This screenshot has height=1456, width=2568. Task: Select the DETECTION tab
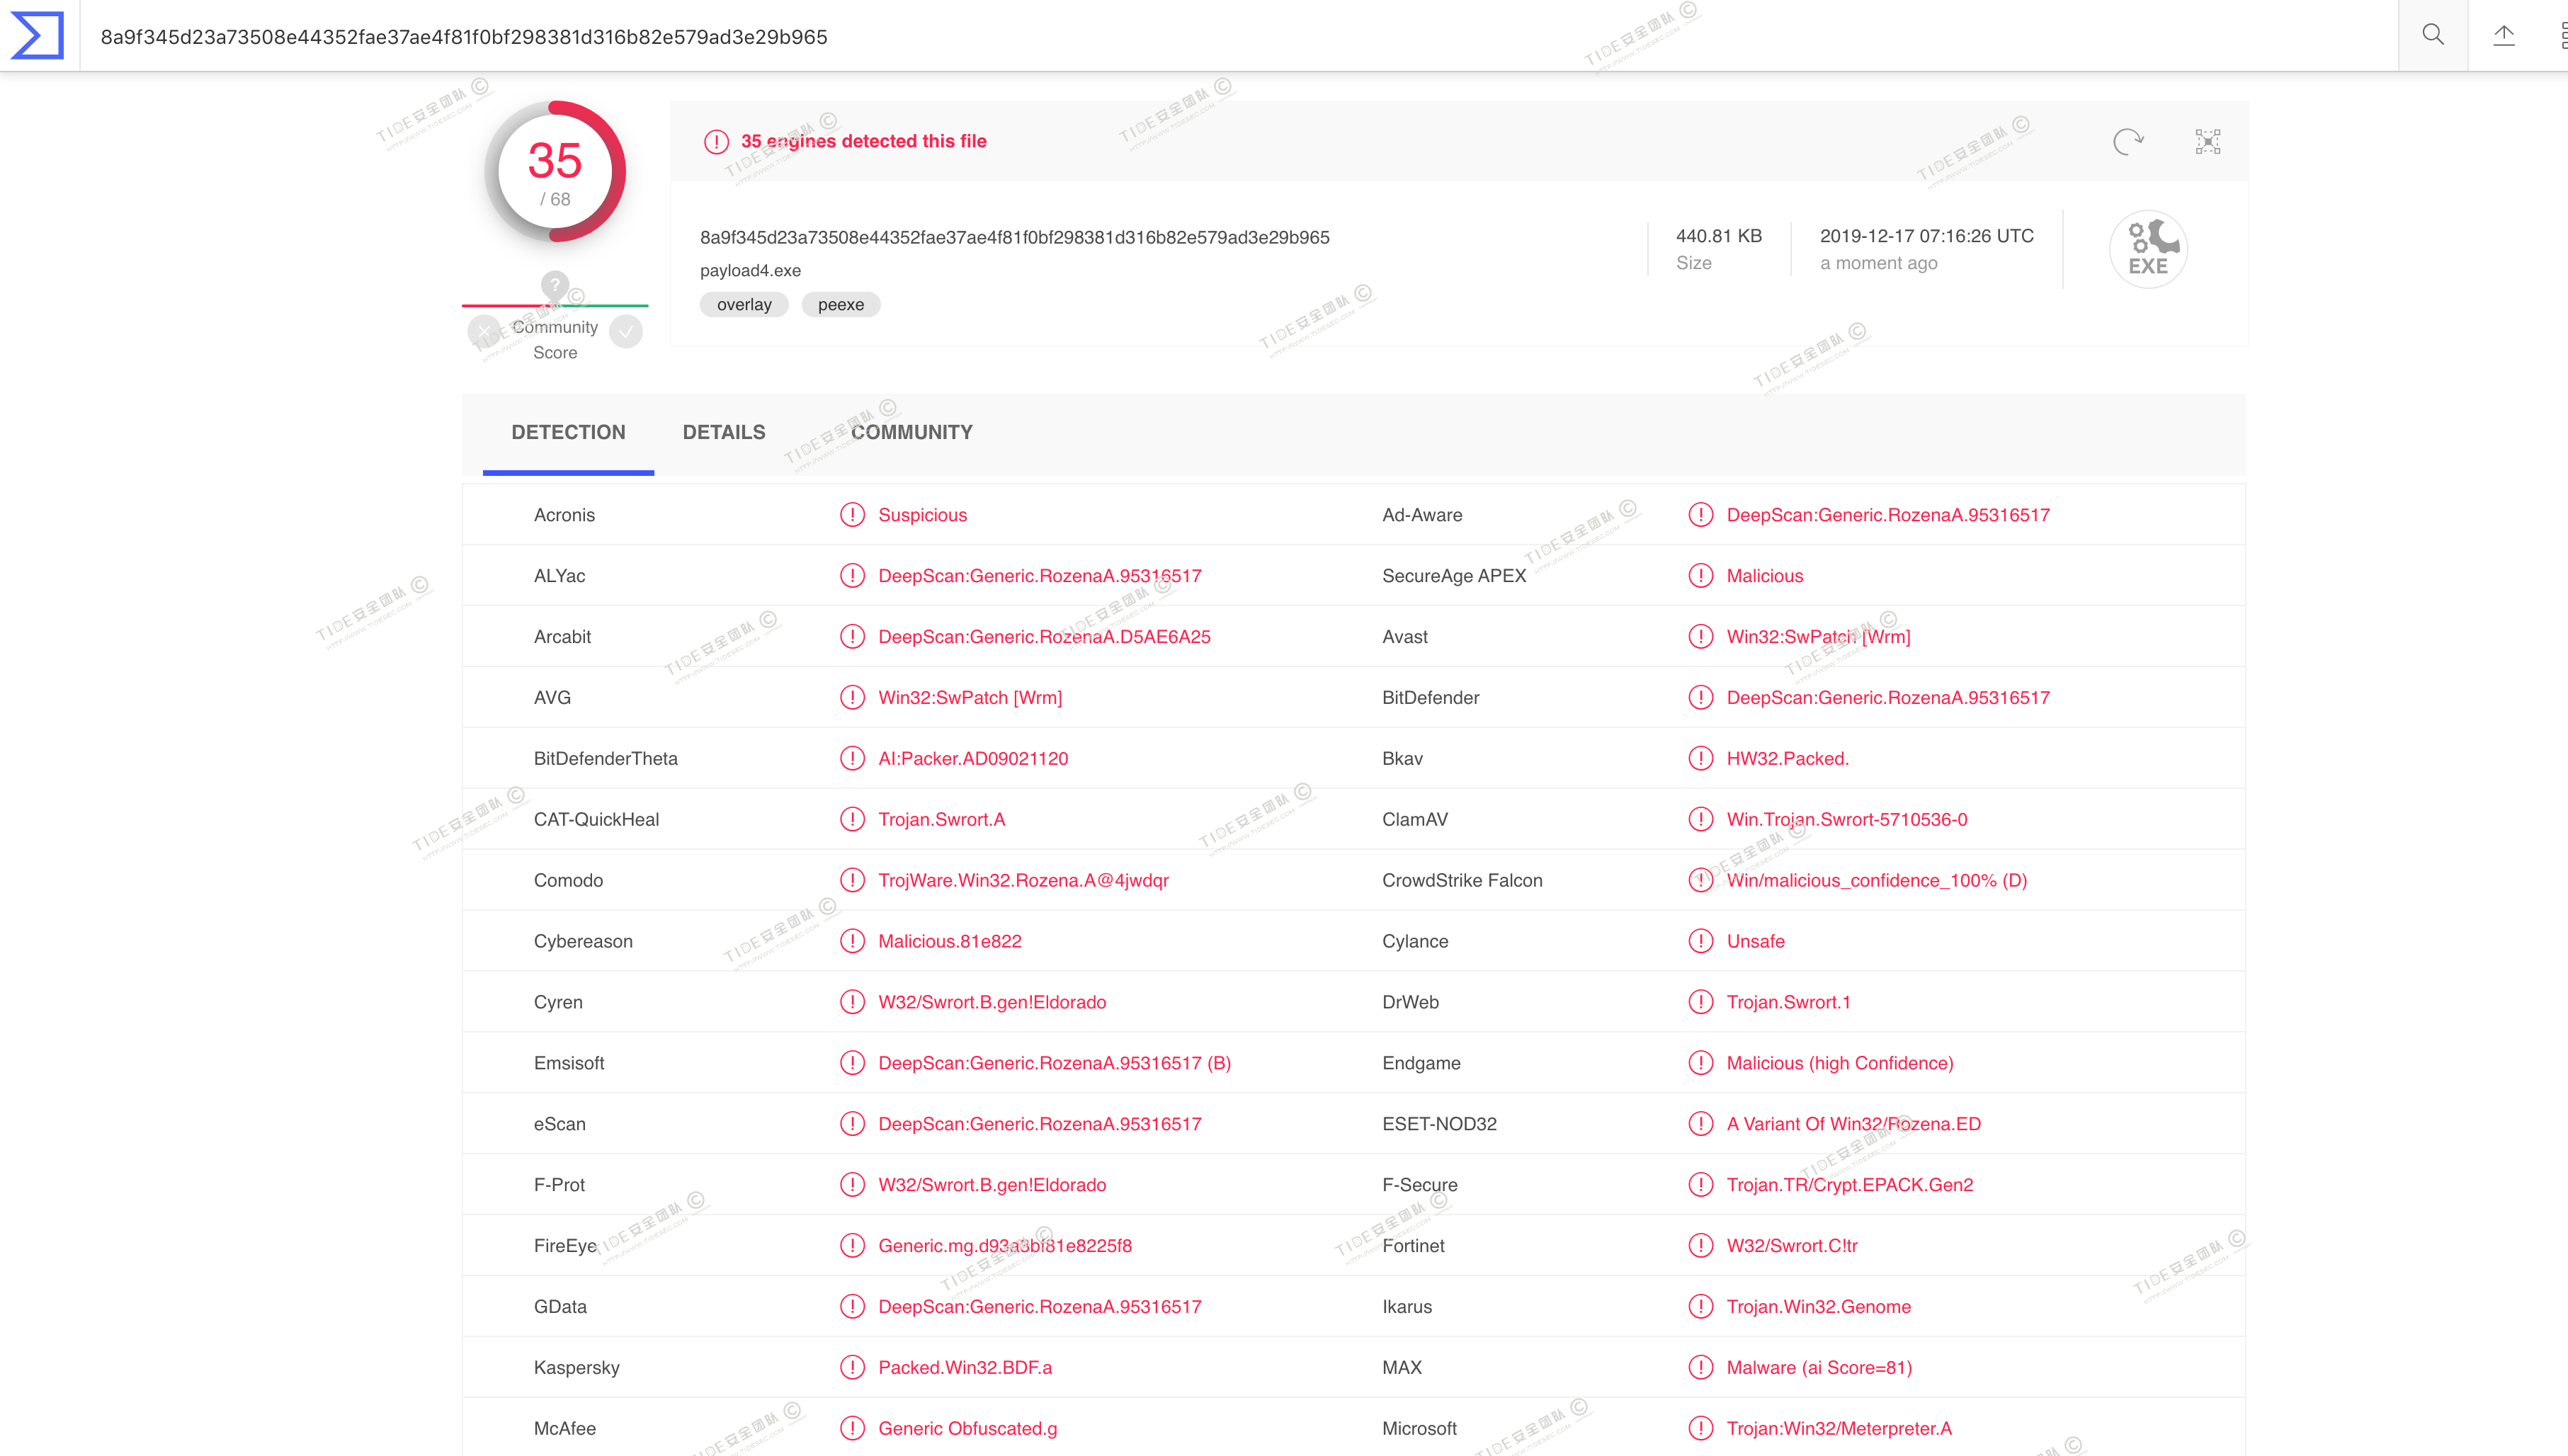click(x=568, y=432)
